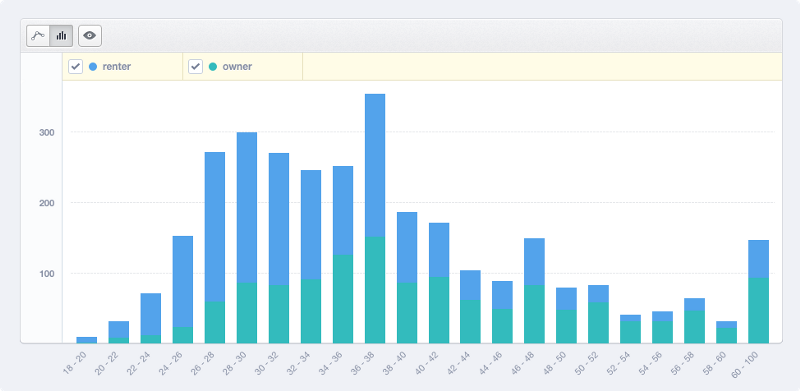Click the owner bar for 40 - 42
The width and height of the screenshot is (800, 391).
pyautogui.click(x=439, y=310)
